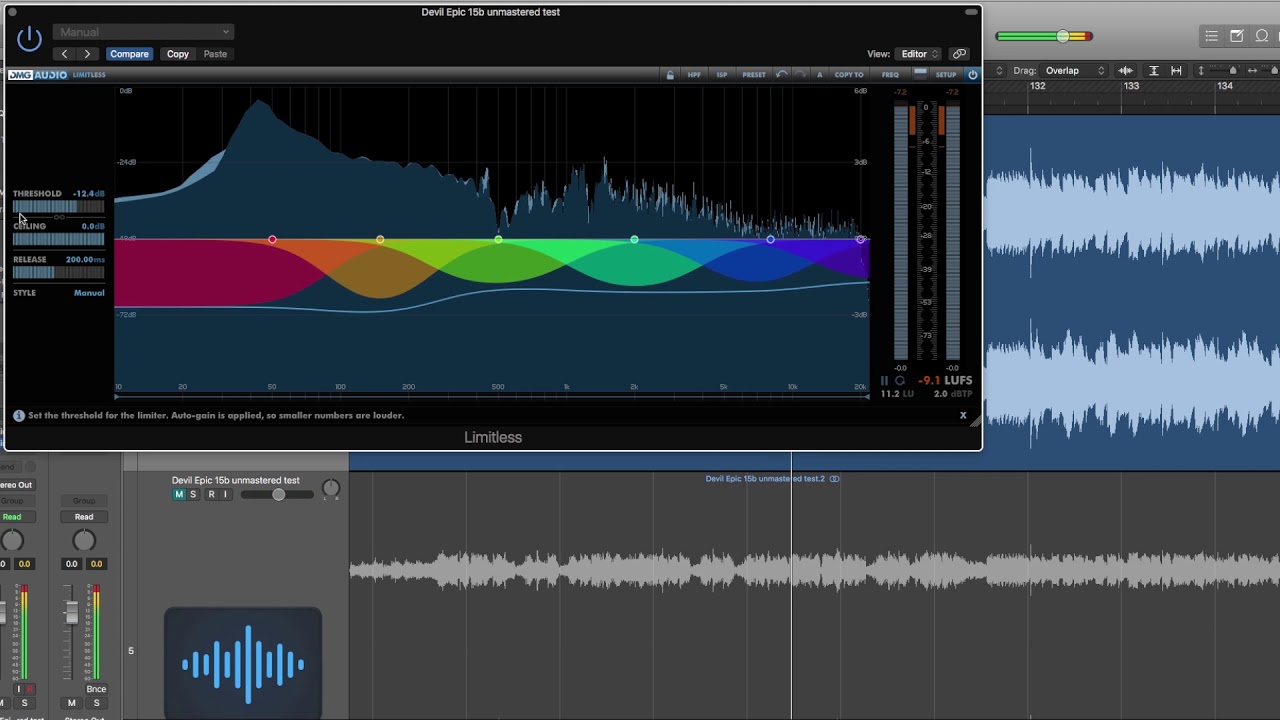Open SETUP in Limitless toolbar
Screen dimensions: 1280x720
click(946, 75)
